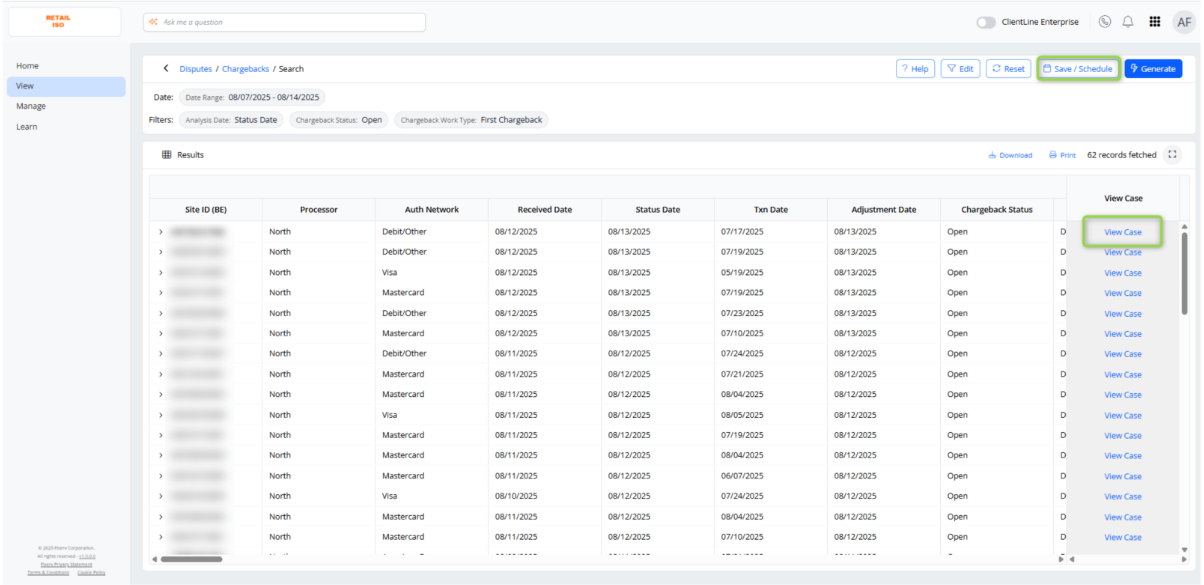Click the table's horizontal scrollbar thumb
Viewport: 1204px width, 585px height.
191,558
